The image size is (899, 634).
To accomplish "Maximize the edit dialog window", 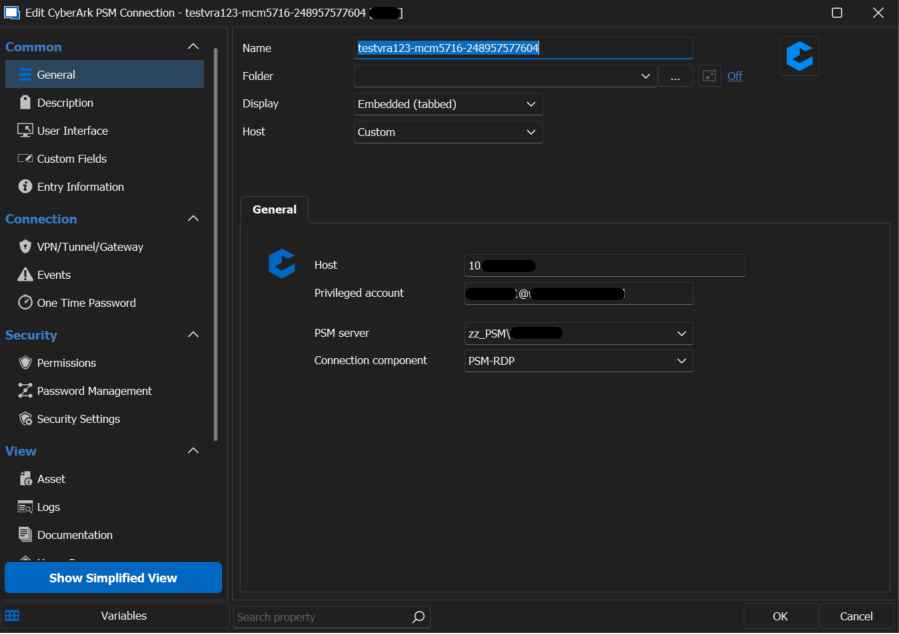I will coord(837,13).
